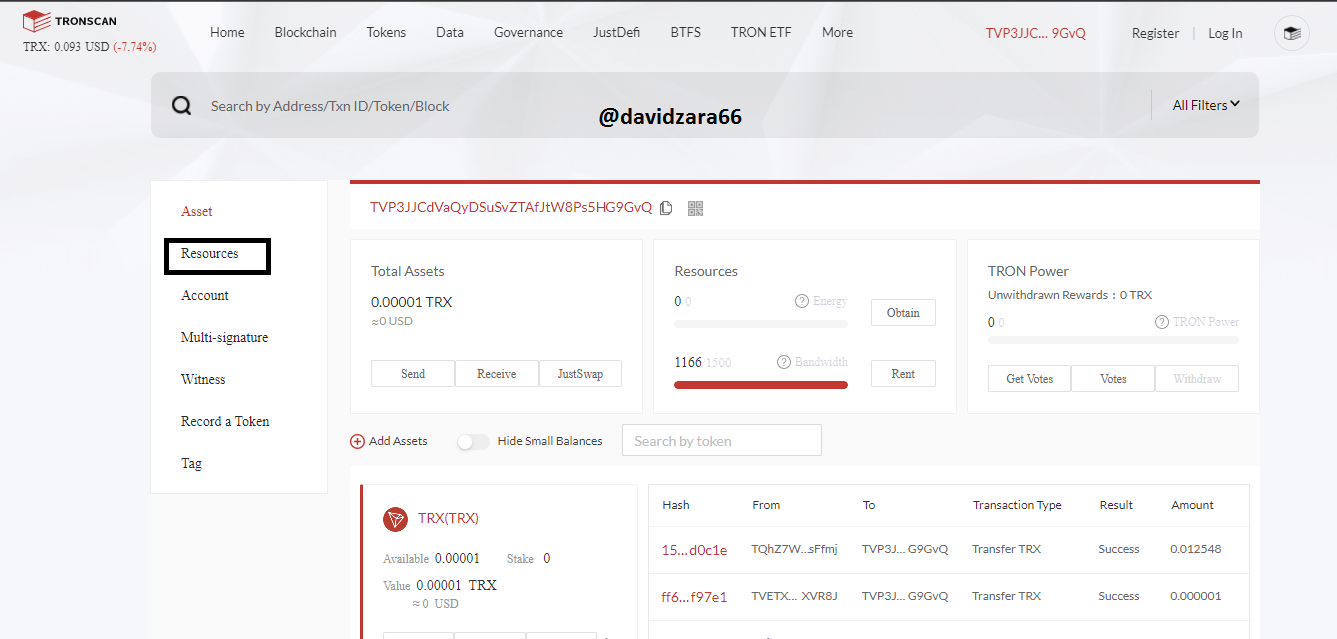Select Tag in the sidebar
Image resolution: width=1337 pixels, height=639 pixels.
(191, 463)
